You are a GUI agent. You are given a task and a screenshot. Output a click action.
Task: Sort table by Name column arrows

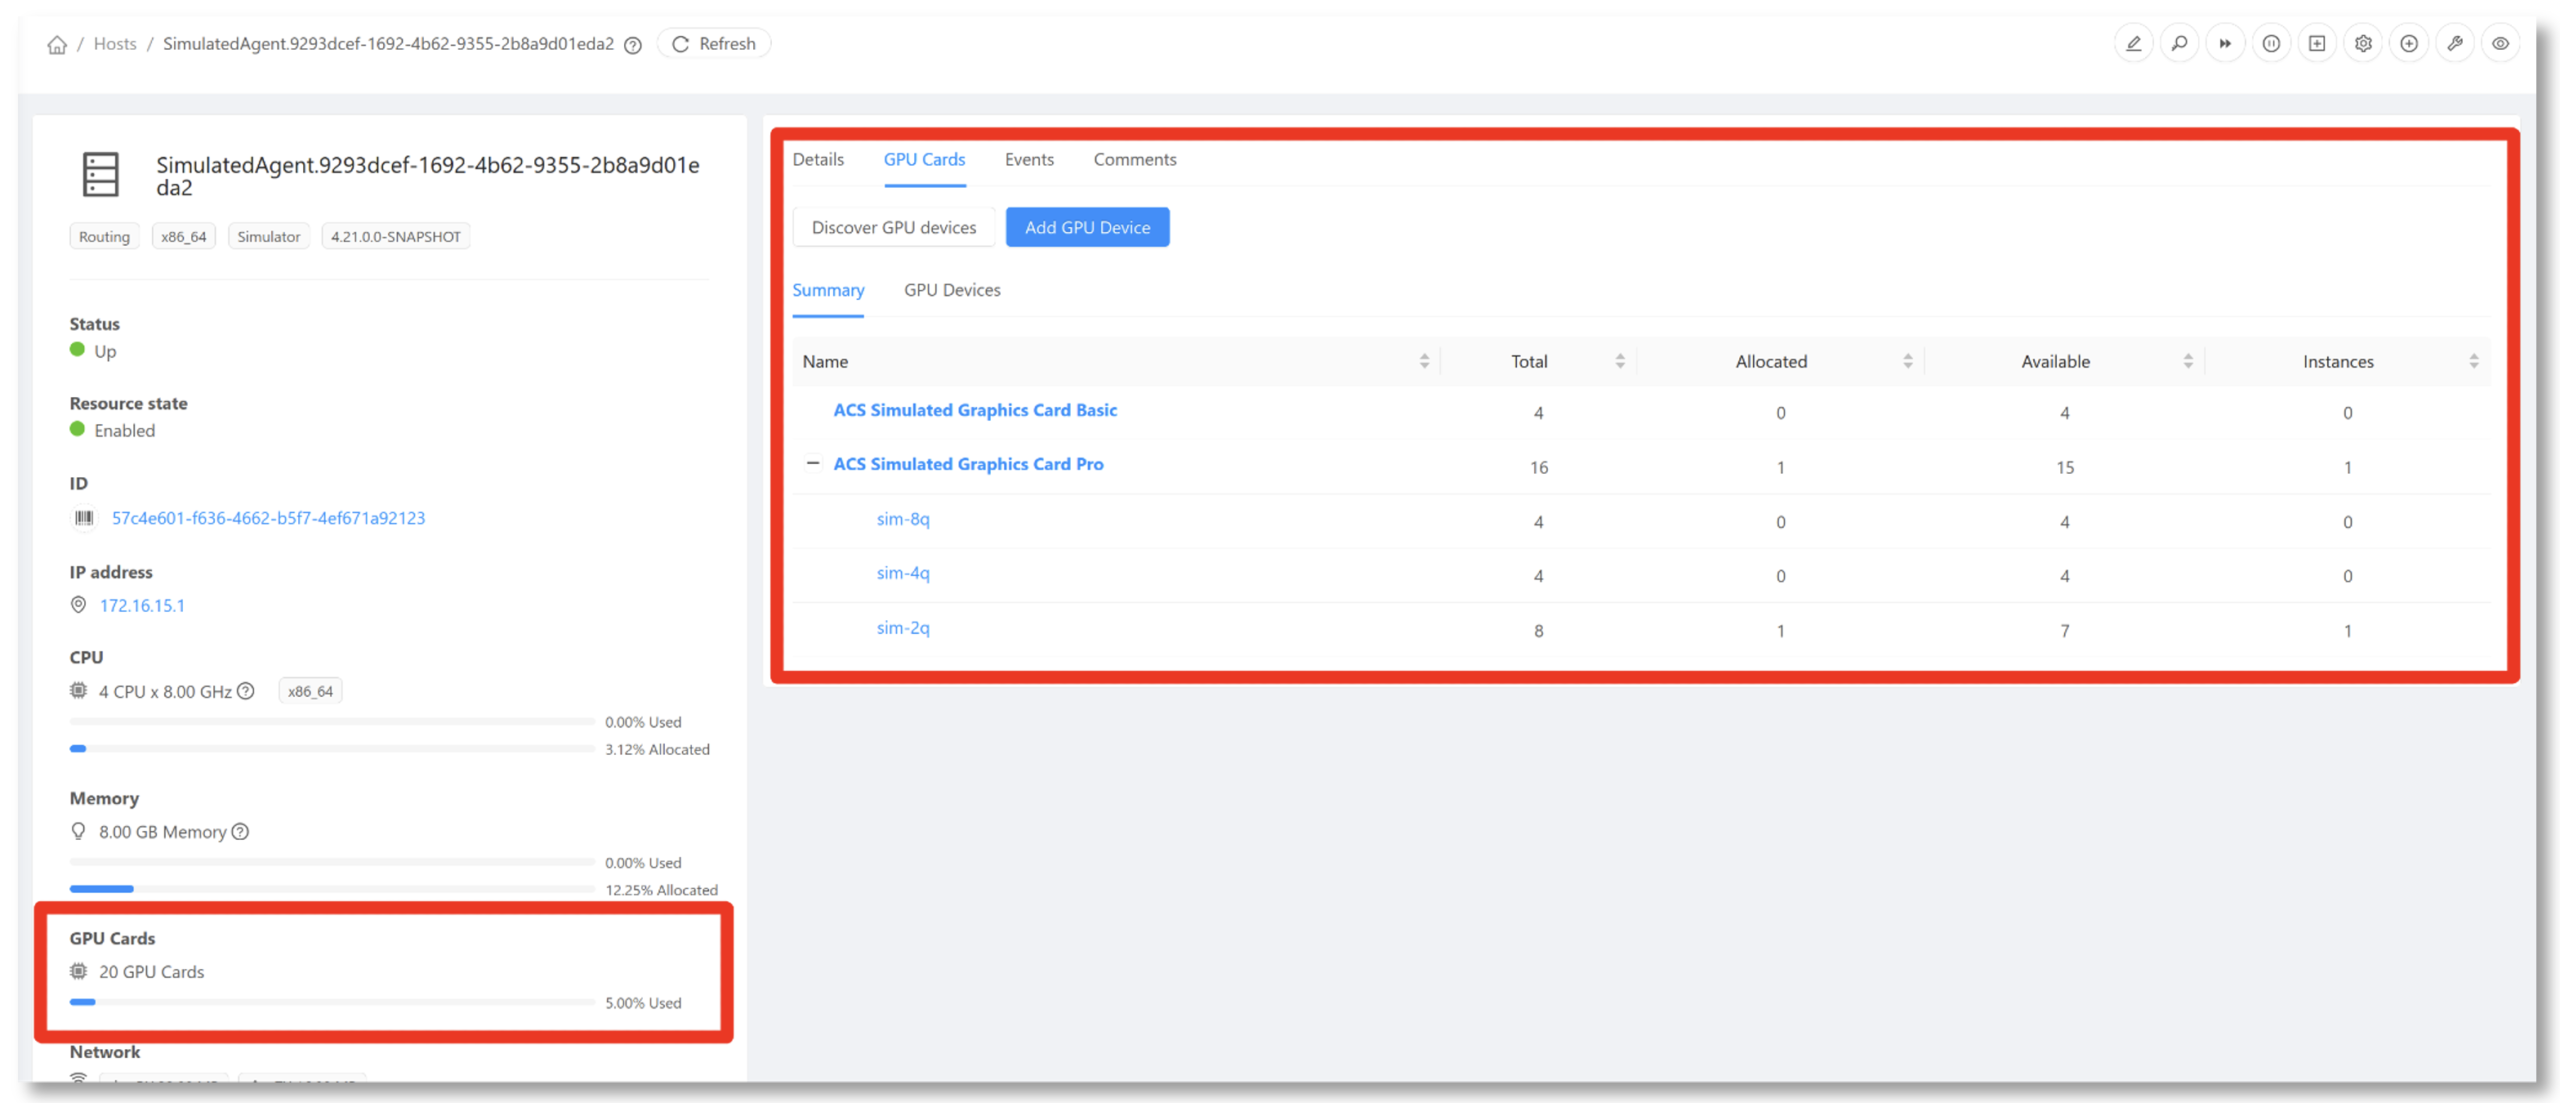[x=1424, y=361]
